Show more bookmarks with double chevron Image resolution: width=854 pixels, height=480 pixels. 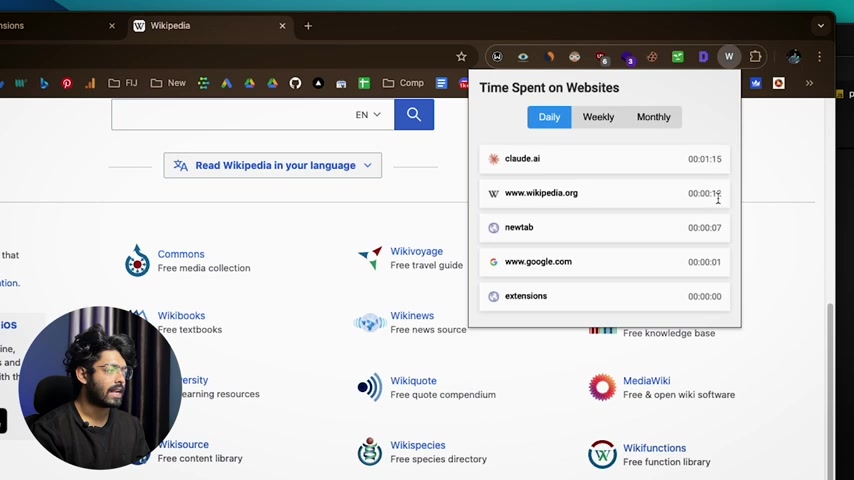(809, 83)
